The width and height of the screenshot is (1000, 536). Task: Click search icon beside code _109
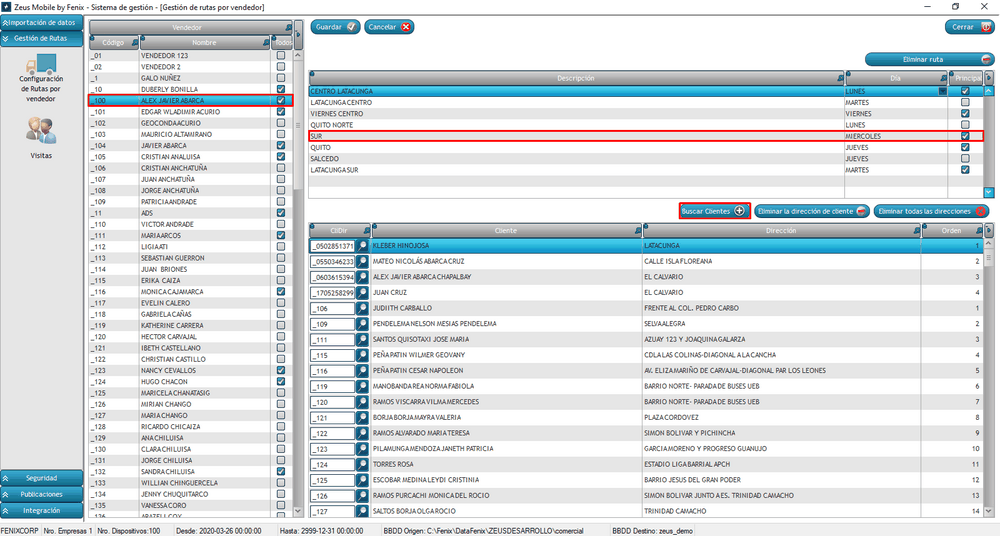pos(362,324)
